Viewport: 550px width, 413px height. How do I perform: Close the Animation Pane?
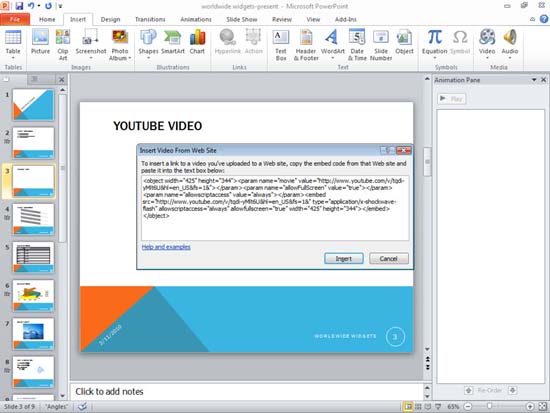point(543,80)
